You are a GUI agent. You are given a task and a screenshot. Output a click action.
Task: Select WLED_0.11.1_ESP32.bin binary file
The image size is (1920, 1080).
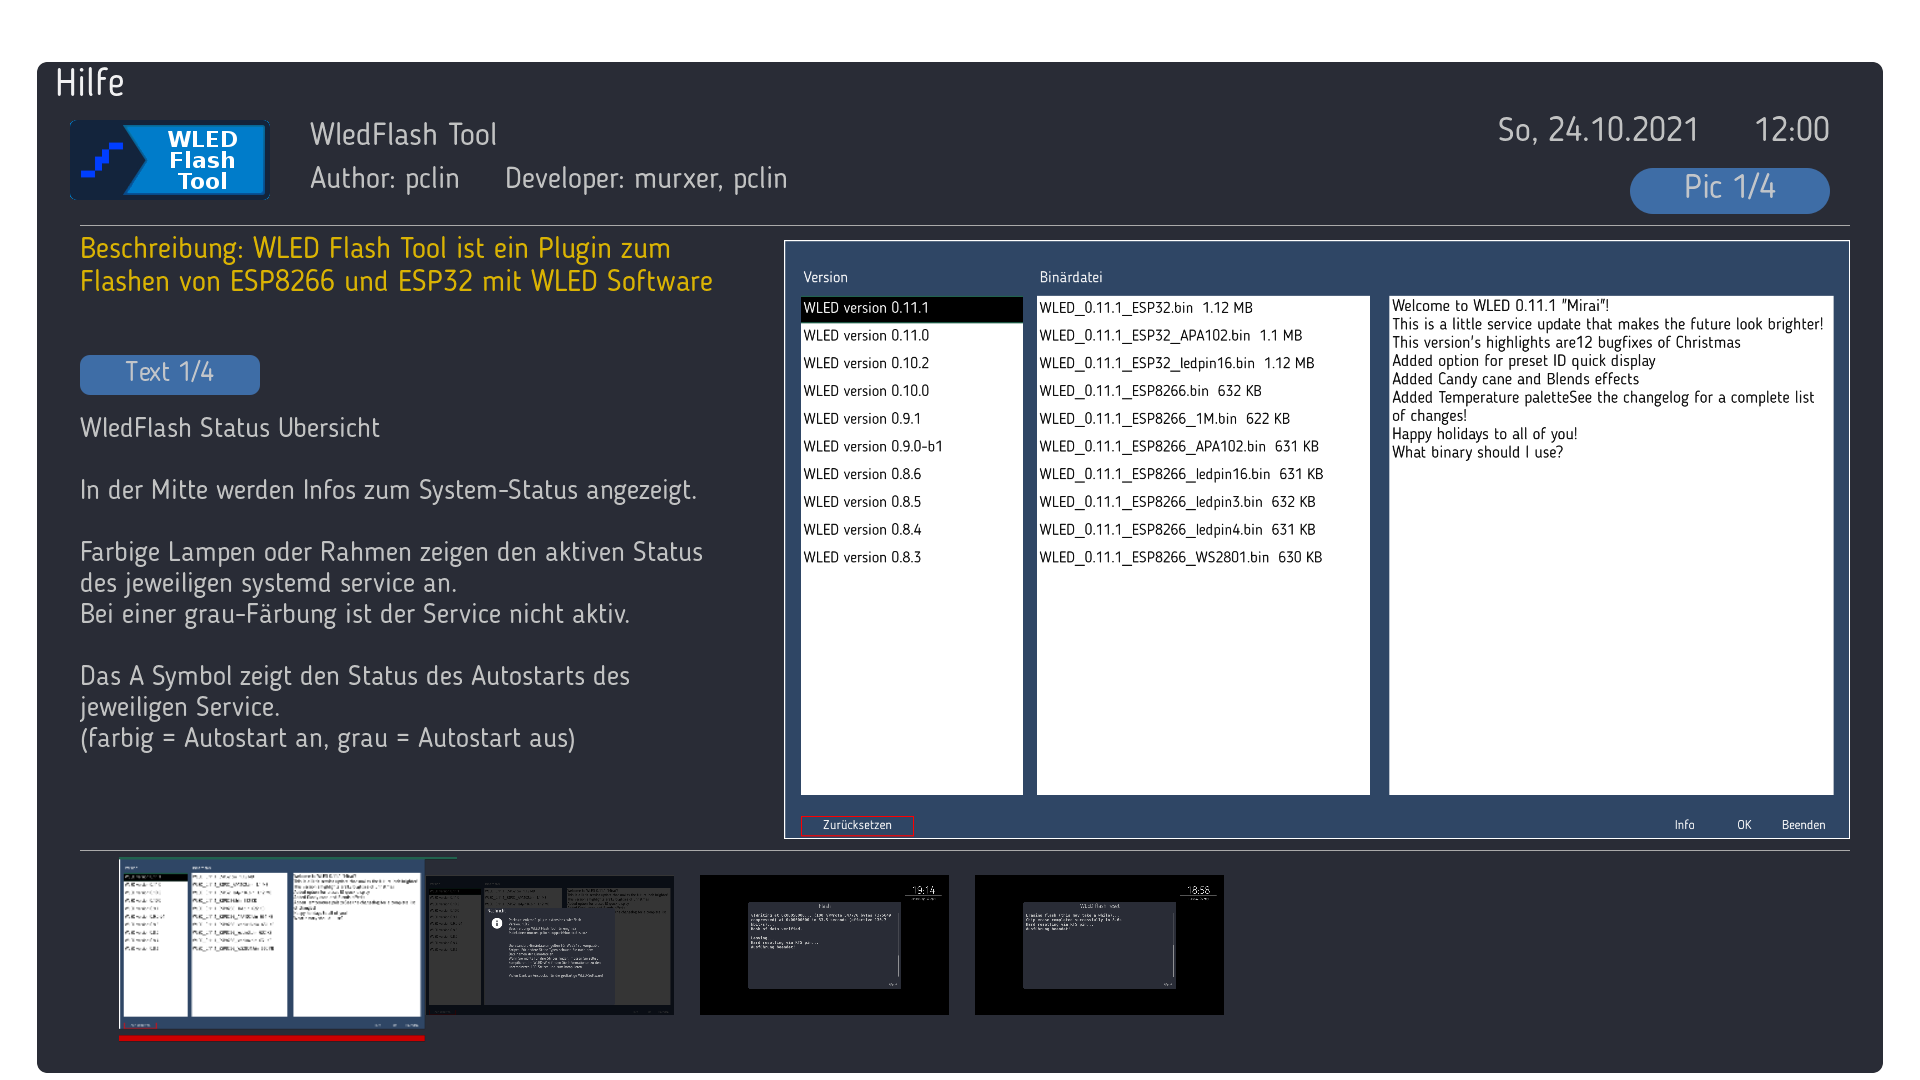pyautogui.click(x=1145, y=308)
